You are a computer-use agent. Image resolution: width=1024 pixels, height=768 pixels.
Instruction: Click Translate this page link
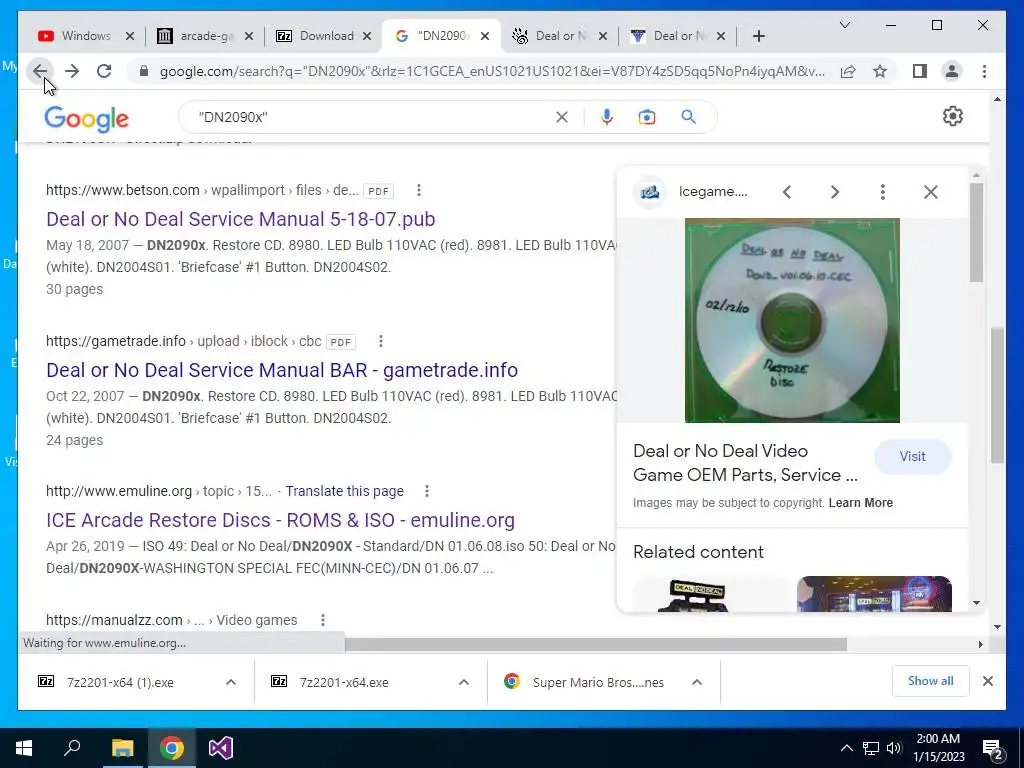(344, 491)
